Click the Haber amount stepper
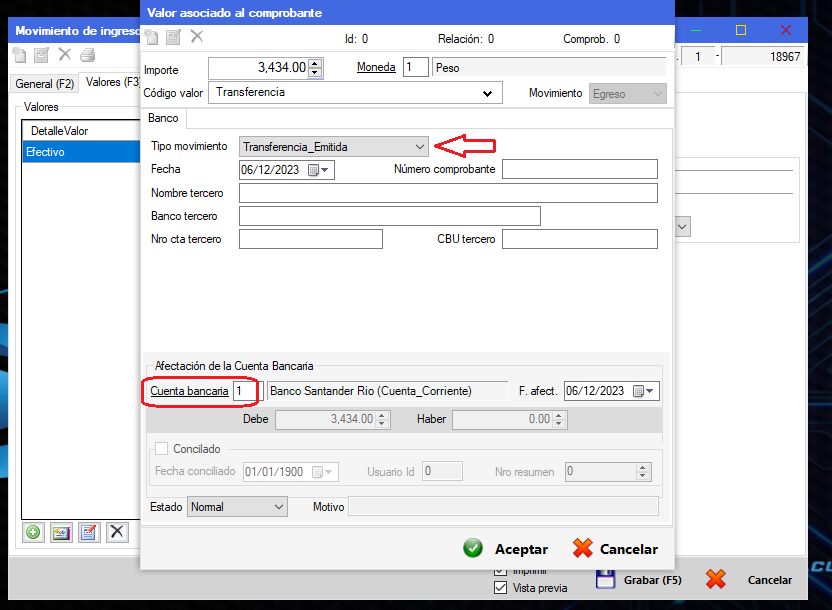Image resolution: width=832 pixels, height=610 pixels. pos(559,419)
